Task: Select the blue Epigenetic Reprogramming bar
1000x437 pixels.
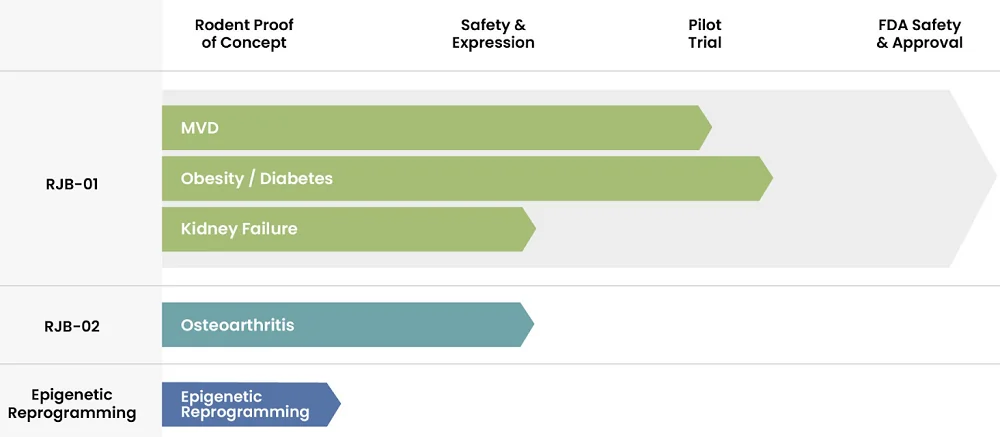Action: (x=251, y=404)
